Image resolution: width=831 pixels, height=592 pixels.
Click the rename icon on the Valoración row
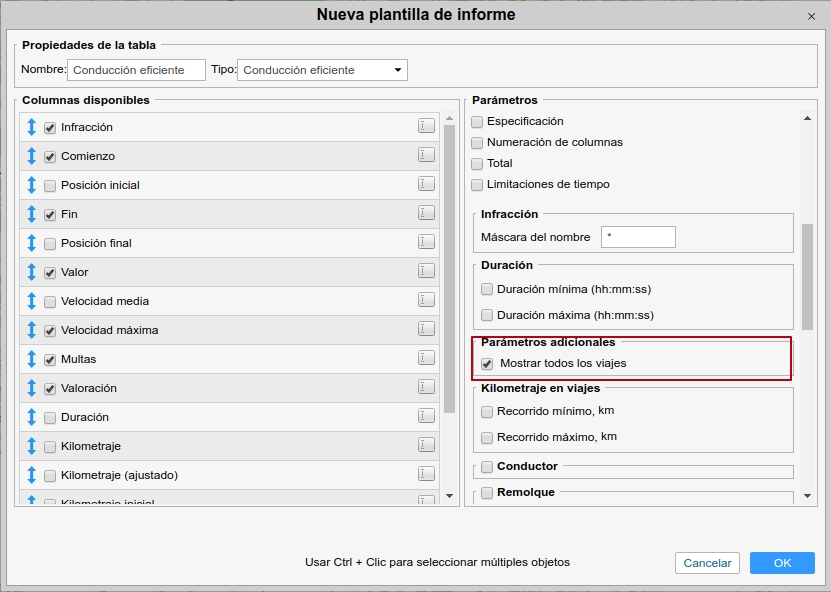tap(426, 387)
